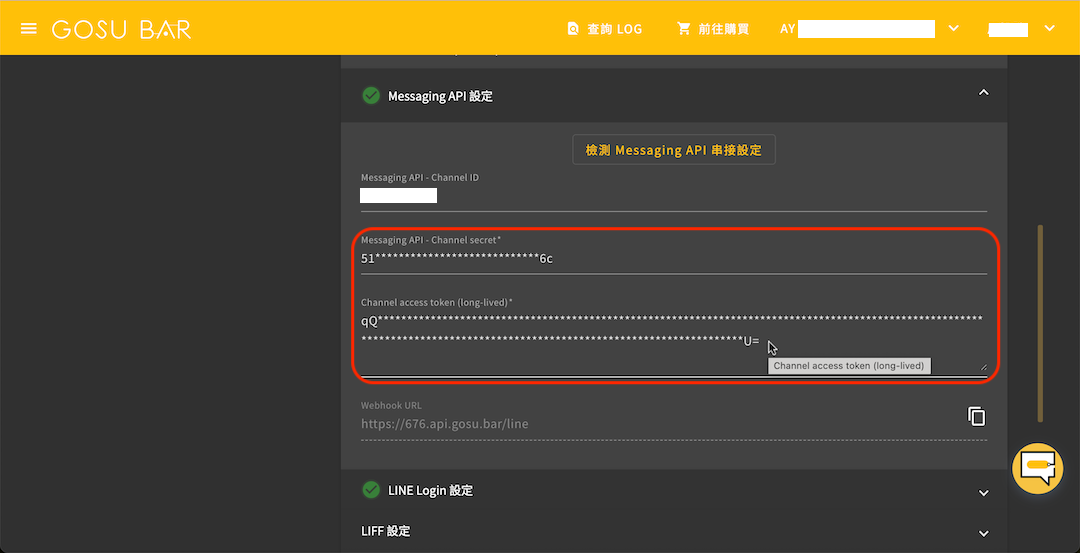Viewport: 1080px width, 553px height.
Task: Click the textarea resize handle corner
Action: (x=984, y=367)
